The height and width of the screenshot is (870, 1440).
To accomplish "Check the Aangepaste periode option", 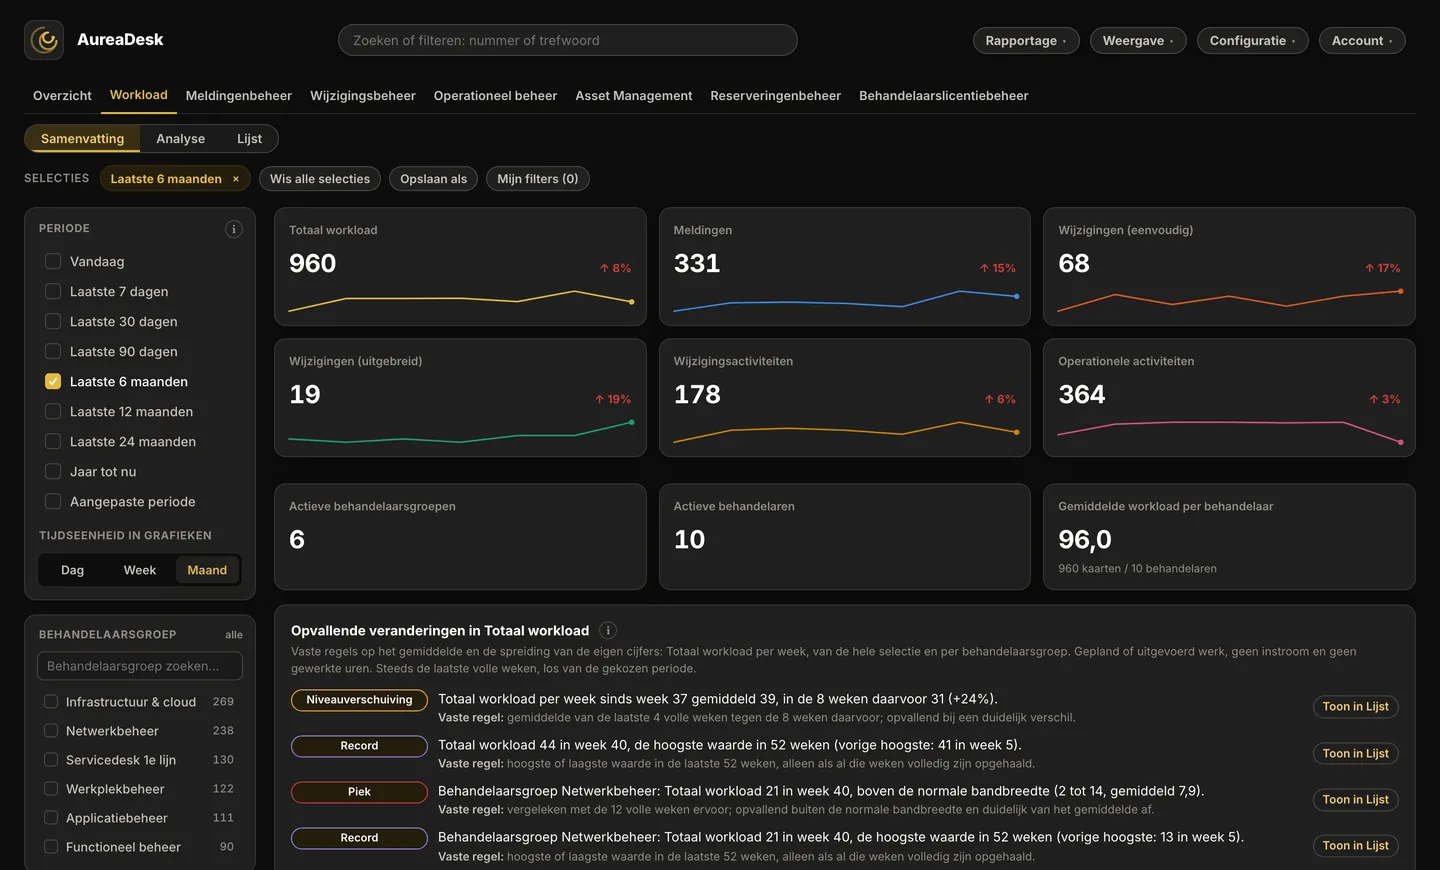I will (x=53, y=501).
